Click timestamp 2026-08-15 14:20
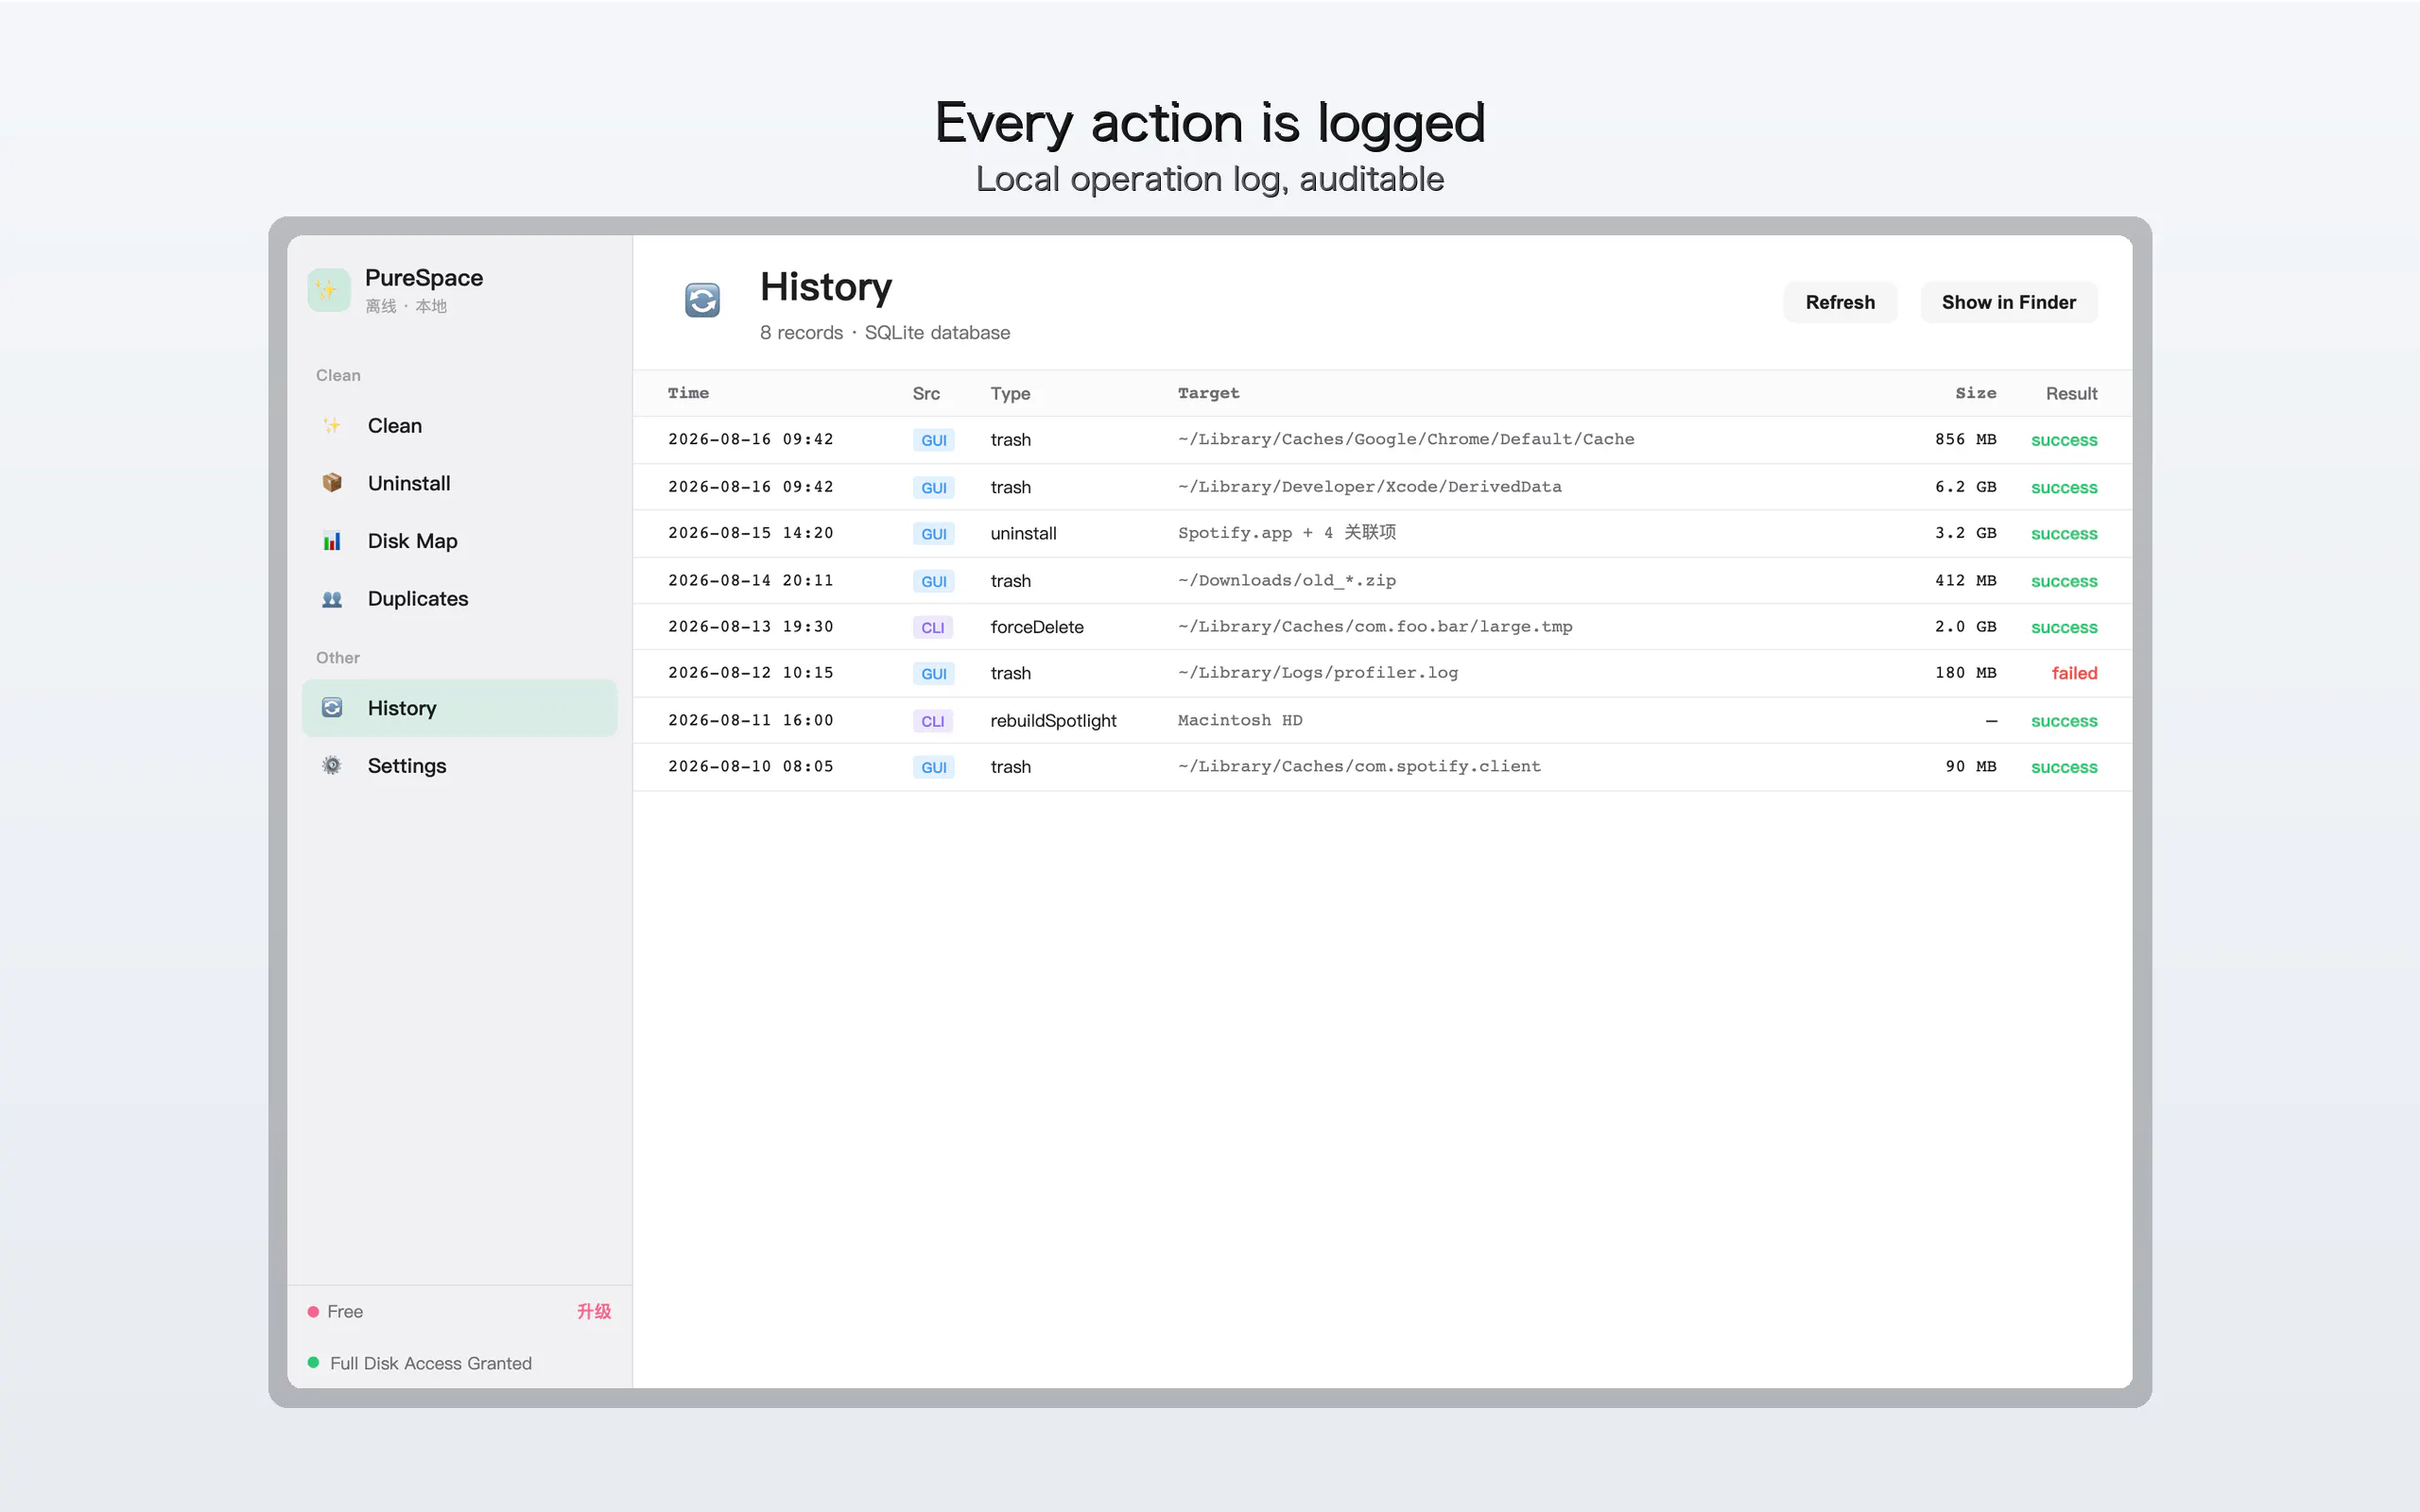This screenshot has height=1512, width=2420. coord(750,533)
